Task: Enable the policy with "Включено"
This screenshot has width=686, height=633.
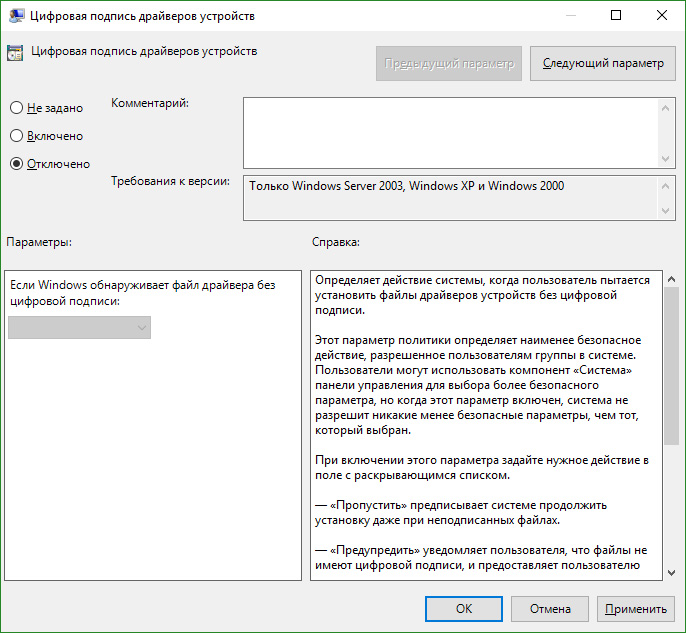Action: 16,136
